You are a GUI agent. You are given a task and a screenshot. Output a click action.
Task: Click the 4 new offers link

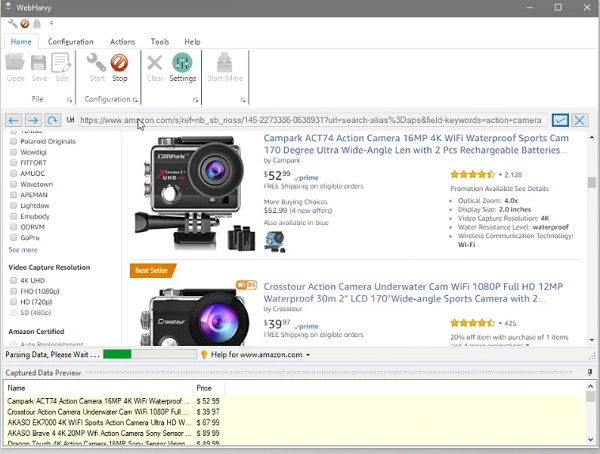coord(311,211)
